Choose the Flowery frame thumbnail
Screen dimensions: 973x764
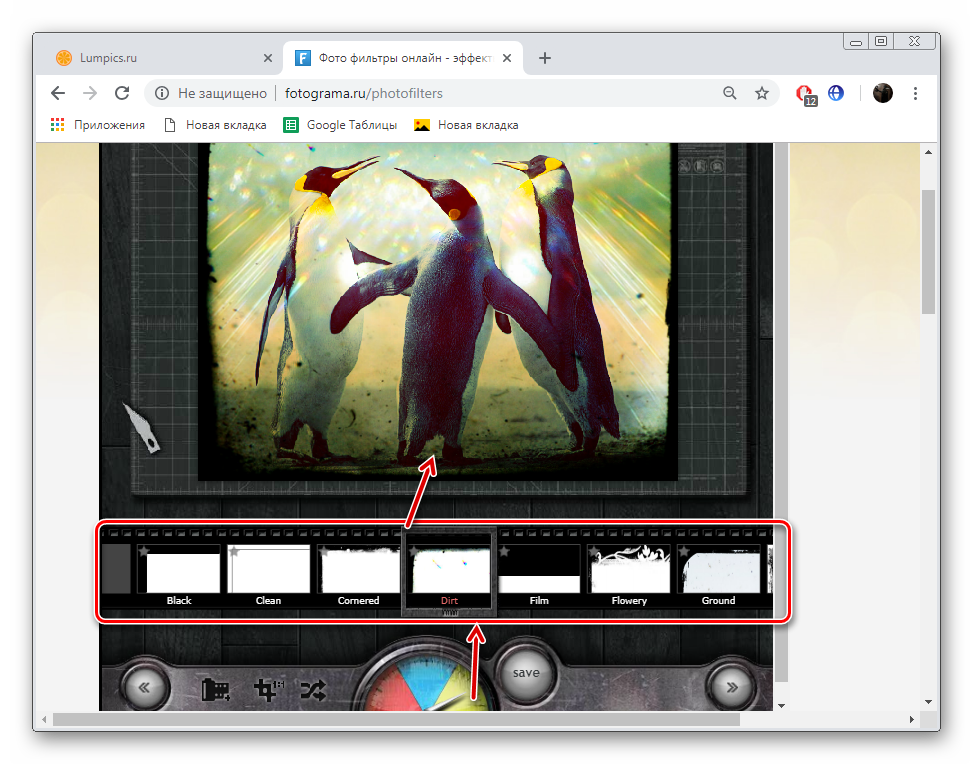click(x=629, y=575)
